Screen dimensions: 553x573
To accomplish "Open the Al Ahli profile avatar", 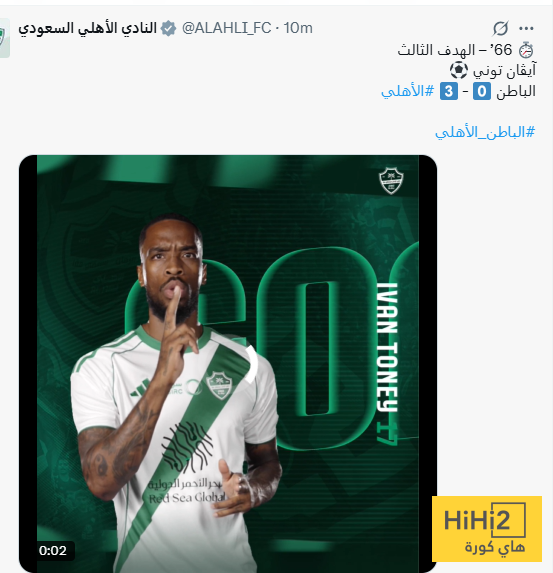I will (x=4, y=38).
